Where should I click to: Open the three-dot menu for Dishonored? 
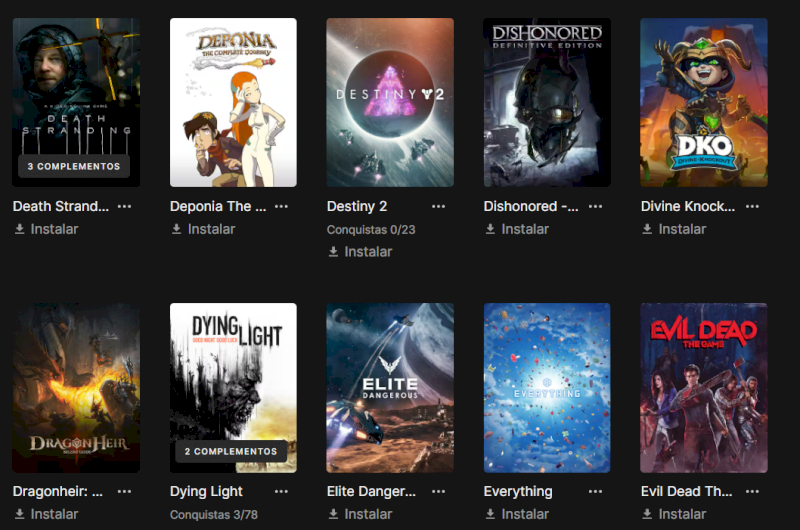[595, 206]
